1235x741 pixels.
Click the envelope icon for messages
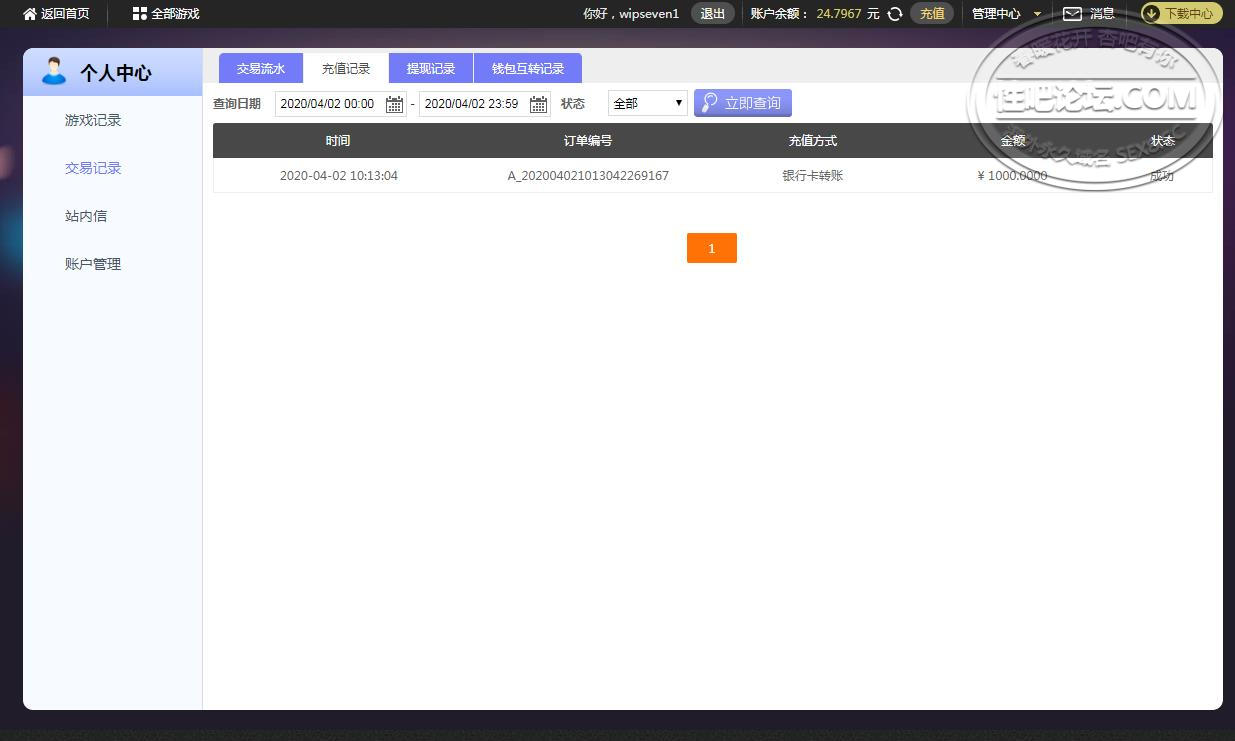(x=1072, y=14)
